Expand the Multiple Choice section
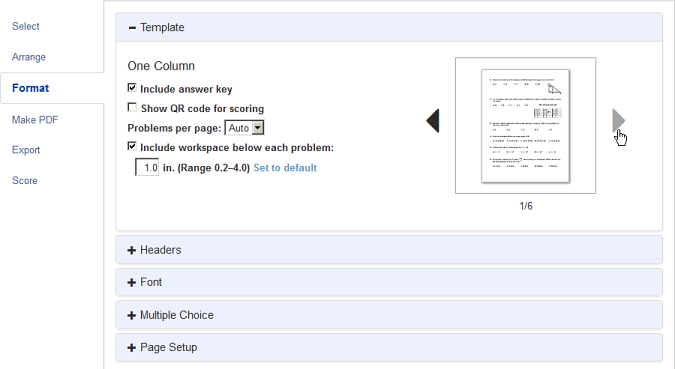This screenshot has height=369, width=675. pyautogui.click(x=389, y=315)
